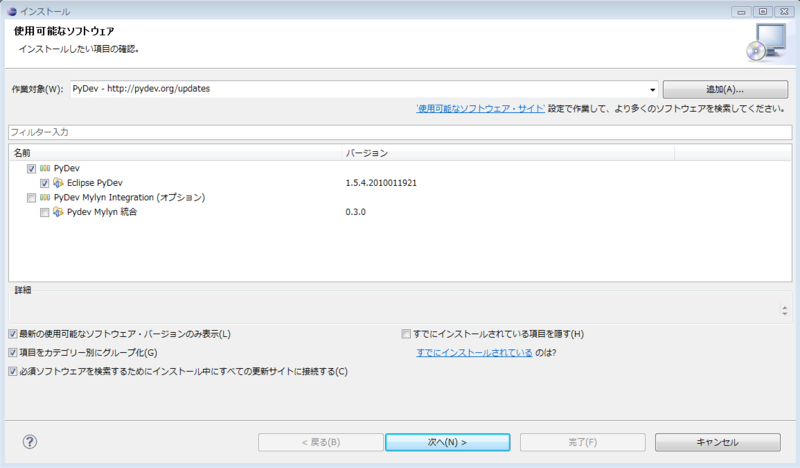Select the Pydev Mylyn 統合 row label

click(x=102, y=212)
